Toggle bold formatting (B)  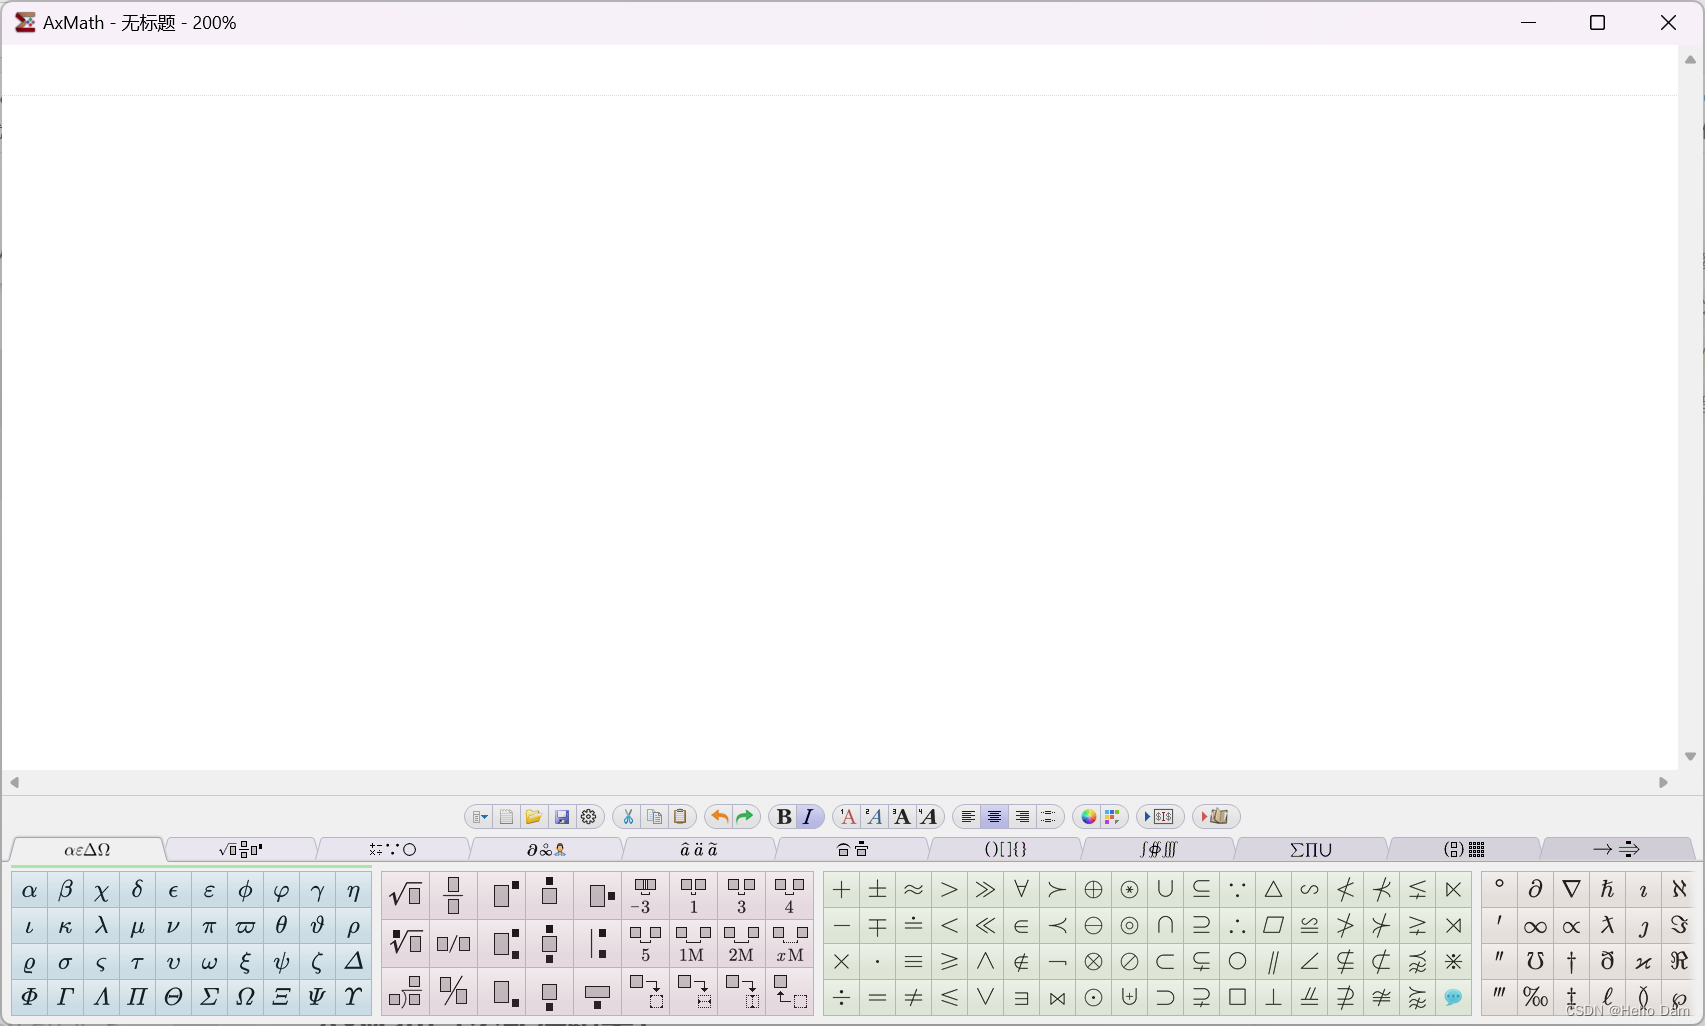(784, 817)
